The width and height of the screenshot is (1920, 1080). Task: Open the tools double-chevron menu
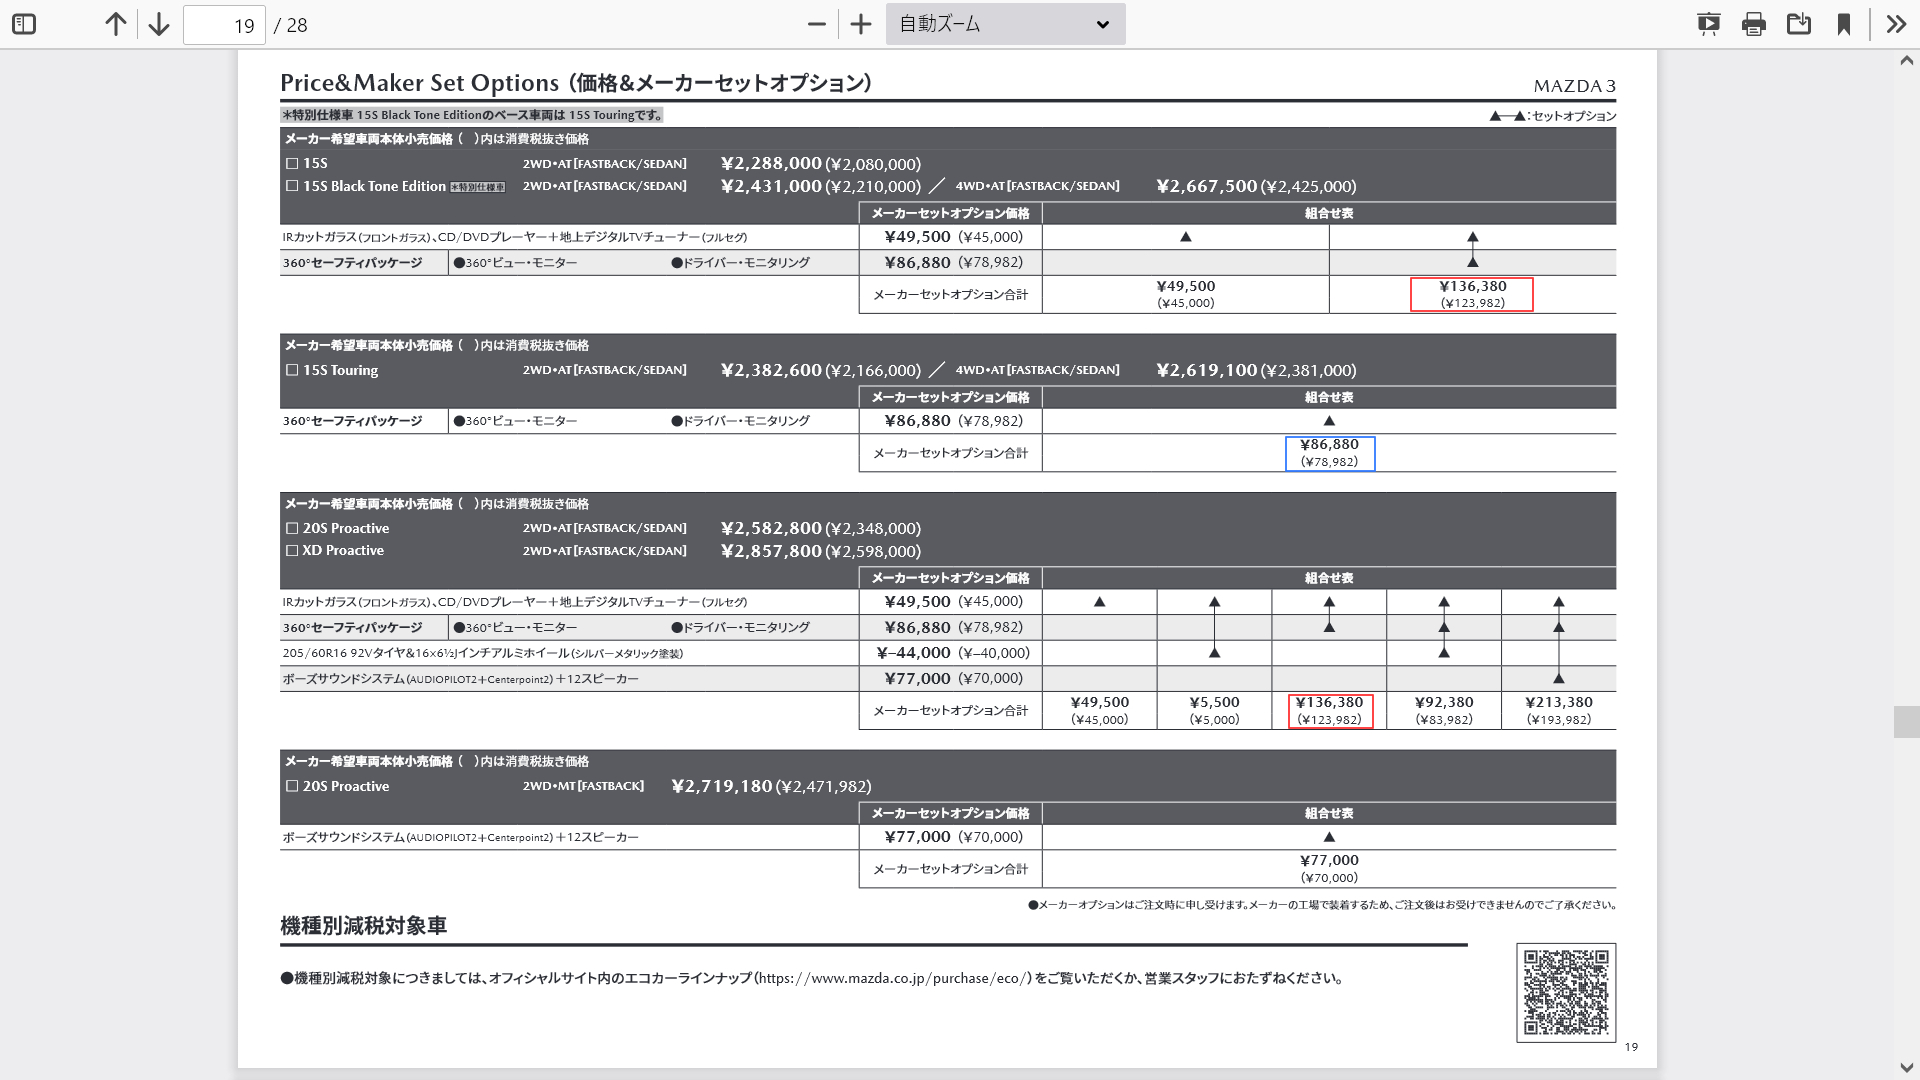coord(1896,24)
